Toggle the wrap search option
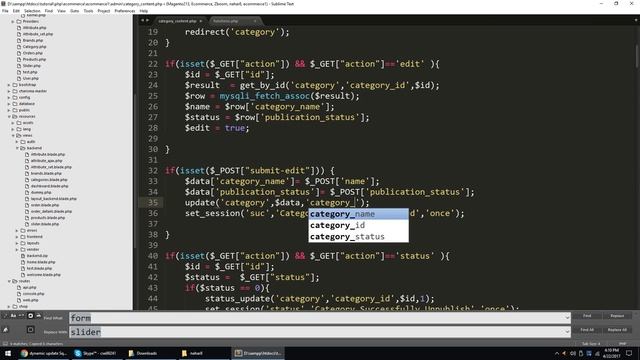The width and height of the screenshot is (640, 360). tap(30, 316)
